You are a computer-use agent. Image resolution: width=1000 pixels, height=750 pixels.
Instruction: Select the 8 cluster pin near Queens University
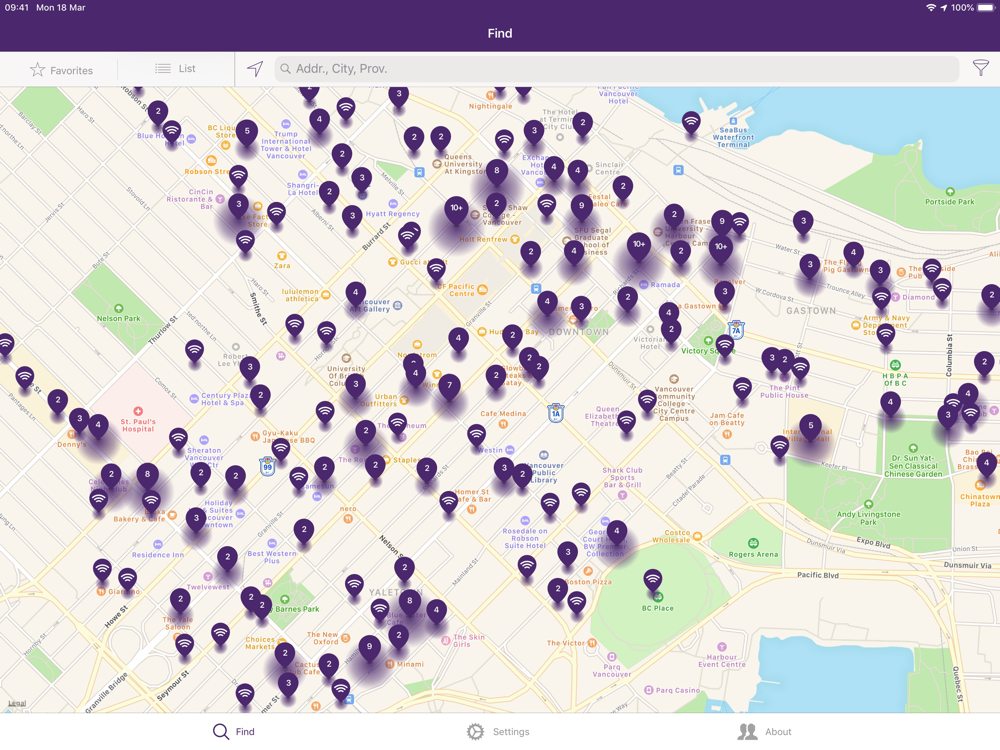(x=497, y=173)
